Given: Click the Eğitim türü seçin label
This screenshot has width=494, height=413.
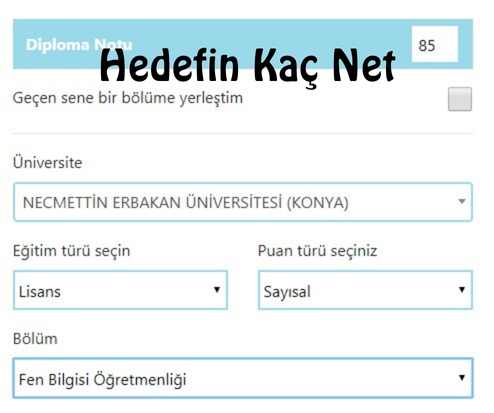Looking at the screenshot, I should [x=71, y=251].
